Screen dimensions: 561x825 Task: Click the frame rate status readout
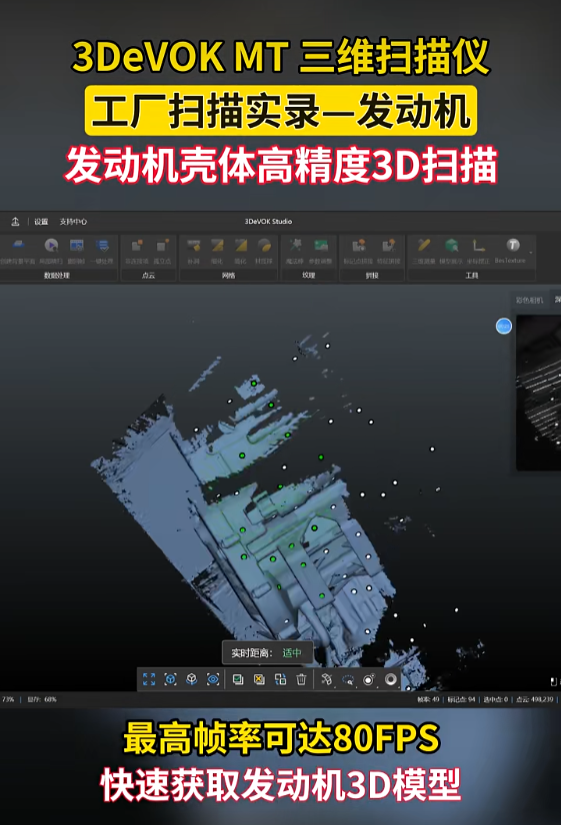pyautogui.click(x=428, y=699)
